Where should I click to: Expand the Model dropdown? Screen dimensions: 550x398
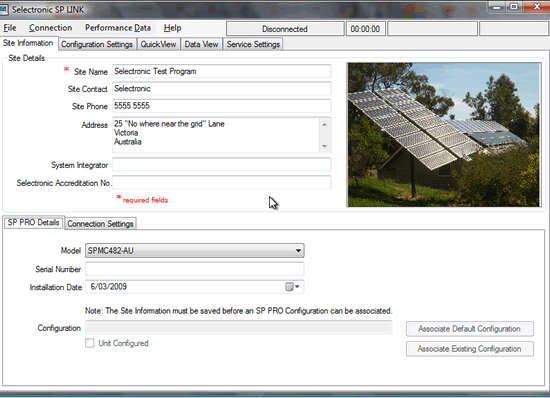298,251
